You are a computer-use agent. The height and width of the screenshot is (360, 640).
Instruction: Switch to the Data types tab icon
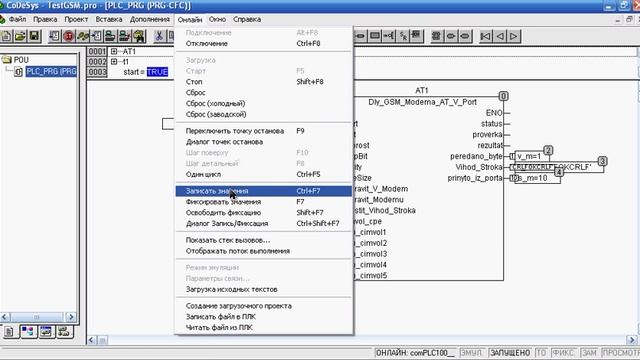point(28,331)
